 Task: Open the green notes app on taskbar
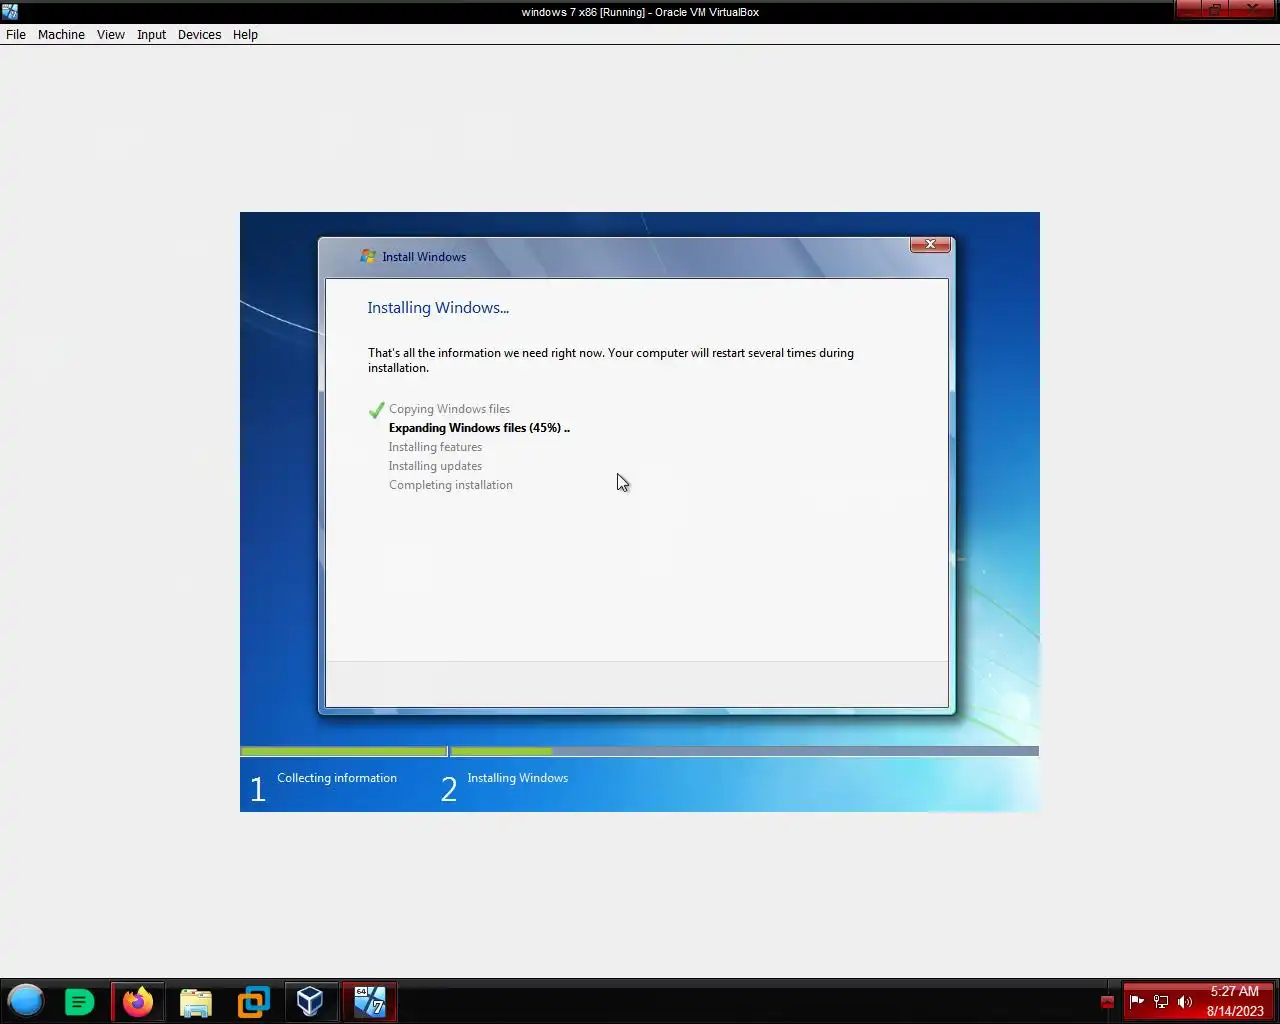pyautogui.click(x=79, y=1001)
